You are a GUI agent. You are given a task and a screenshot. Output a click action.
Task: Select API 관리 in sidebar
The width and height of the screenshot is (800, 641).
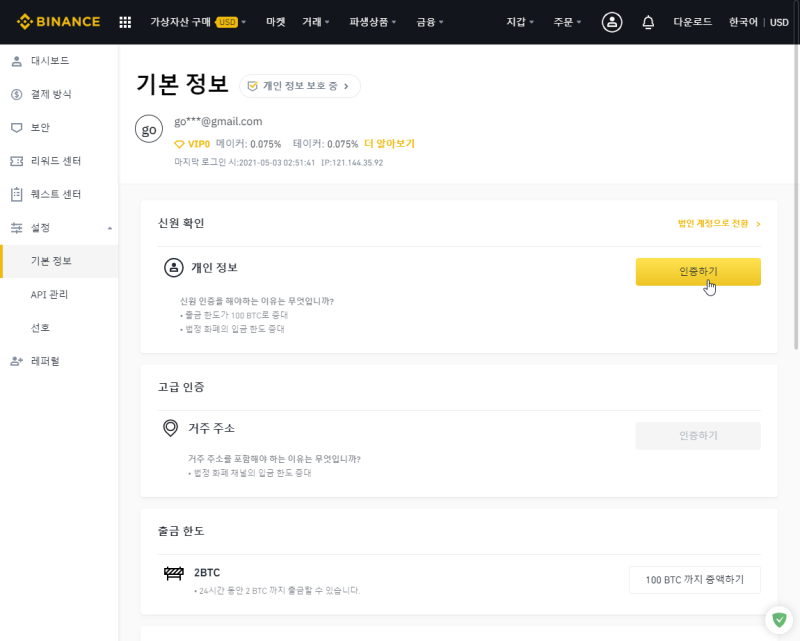click(x=49, y=294)
